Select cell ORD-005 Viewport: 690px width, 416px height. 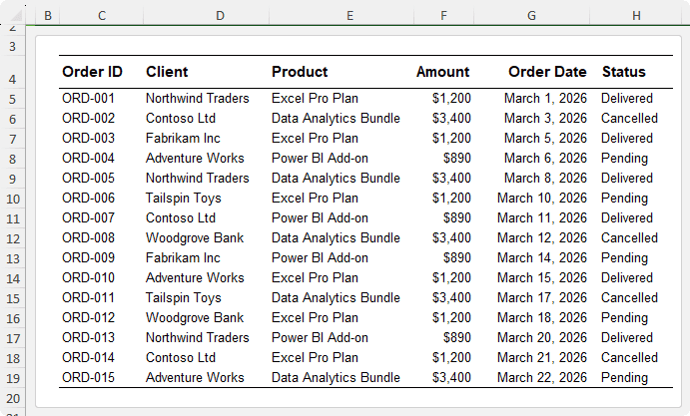click(x=88, y=178)
